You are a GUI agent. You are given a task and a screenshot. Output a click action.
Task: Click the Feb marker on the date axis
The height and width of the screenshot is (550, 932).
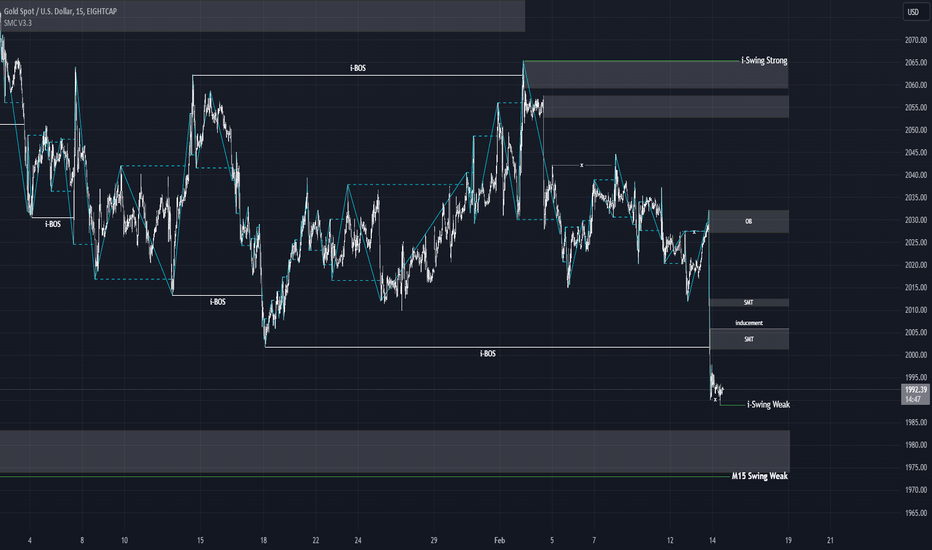[x=499, y=540]
